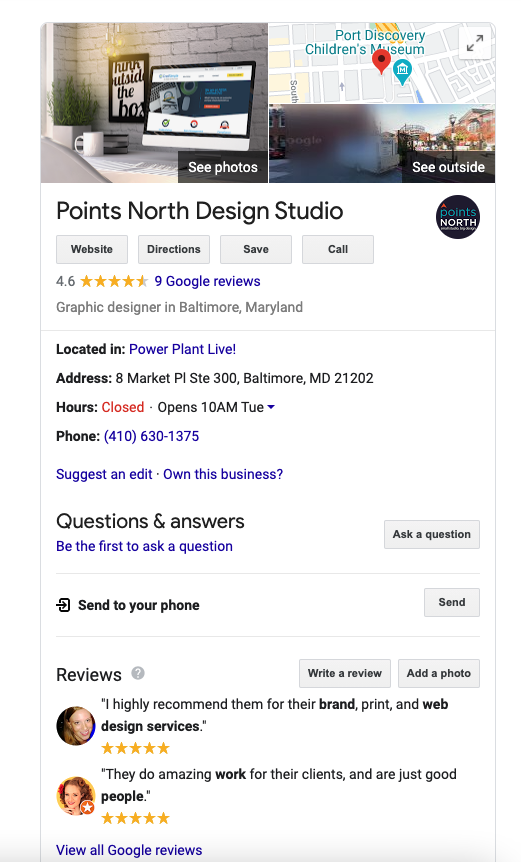
Task: Click the Reviews help question mark icon
Action: (138, 673)
